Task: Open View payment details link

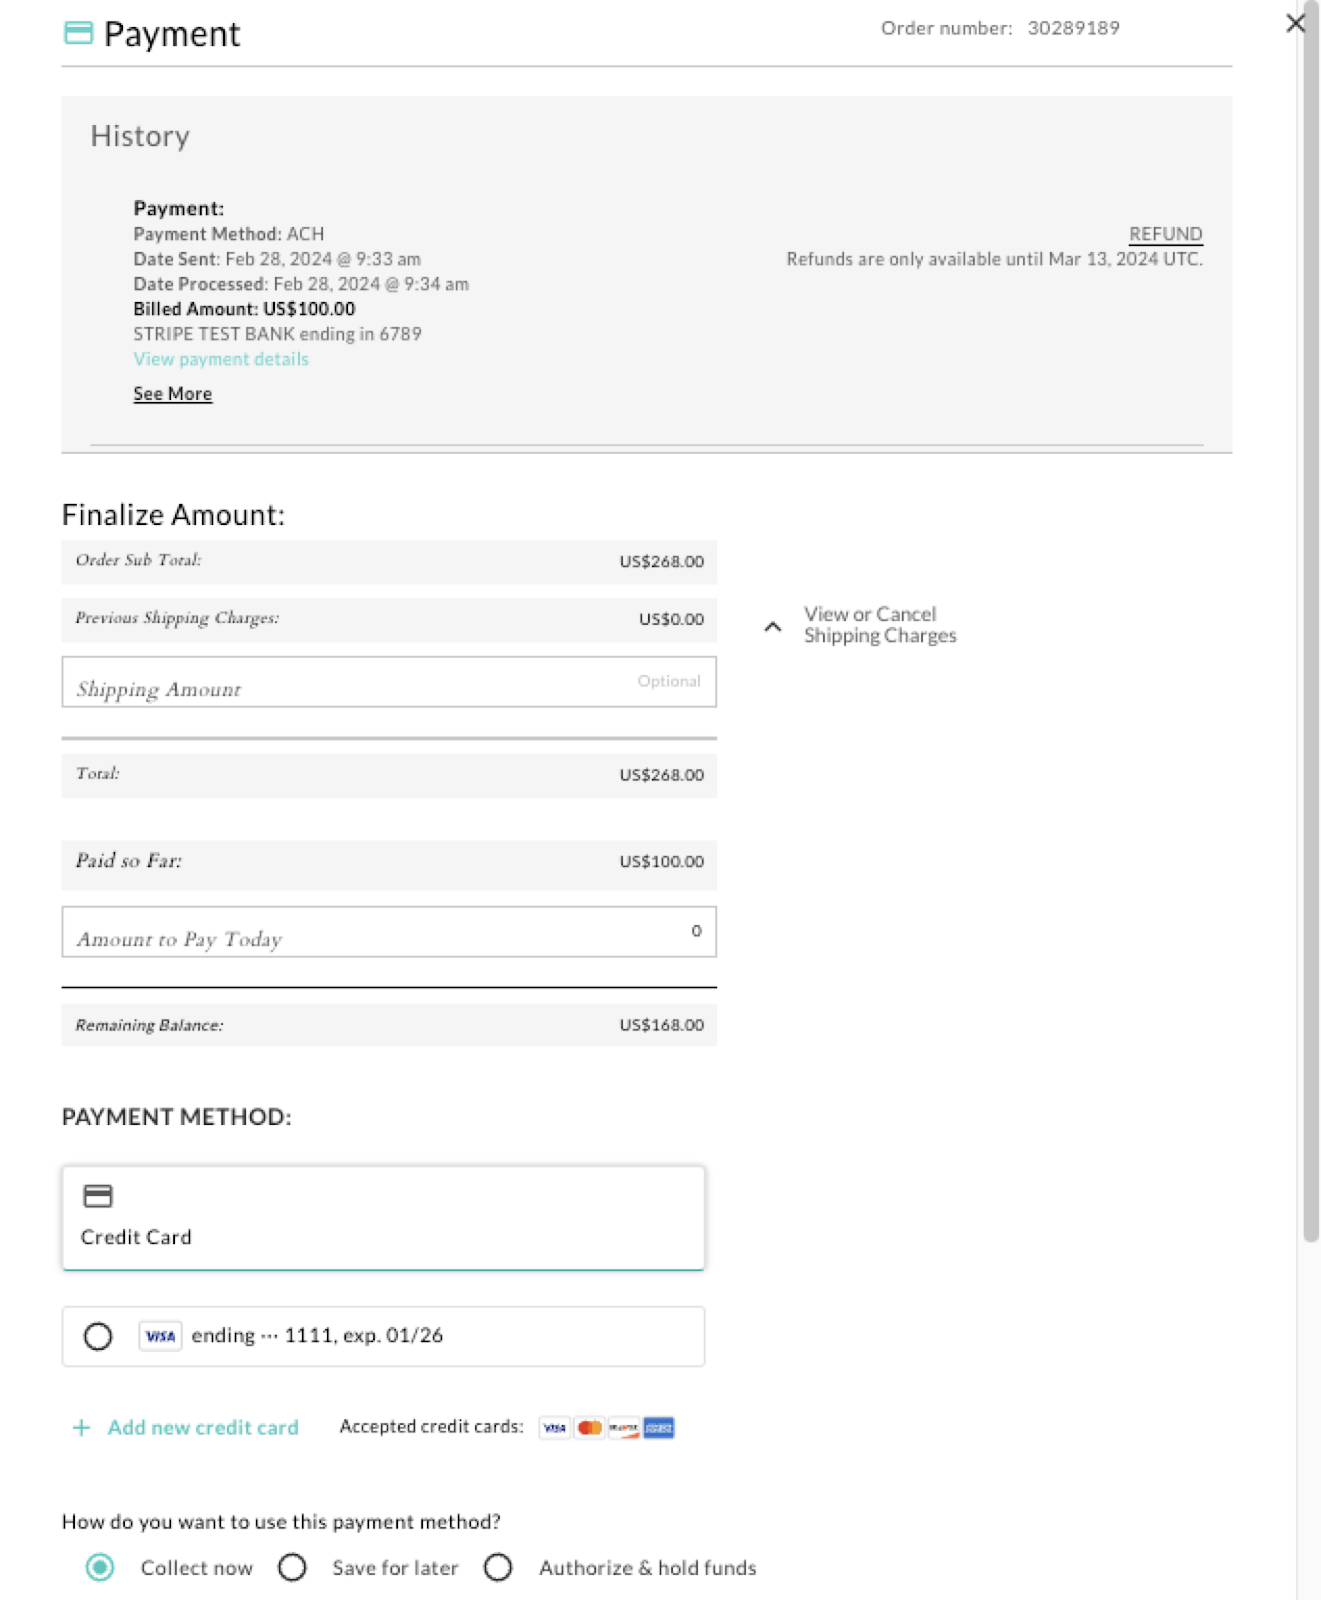Action: tap(221, 359)
